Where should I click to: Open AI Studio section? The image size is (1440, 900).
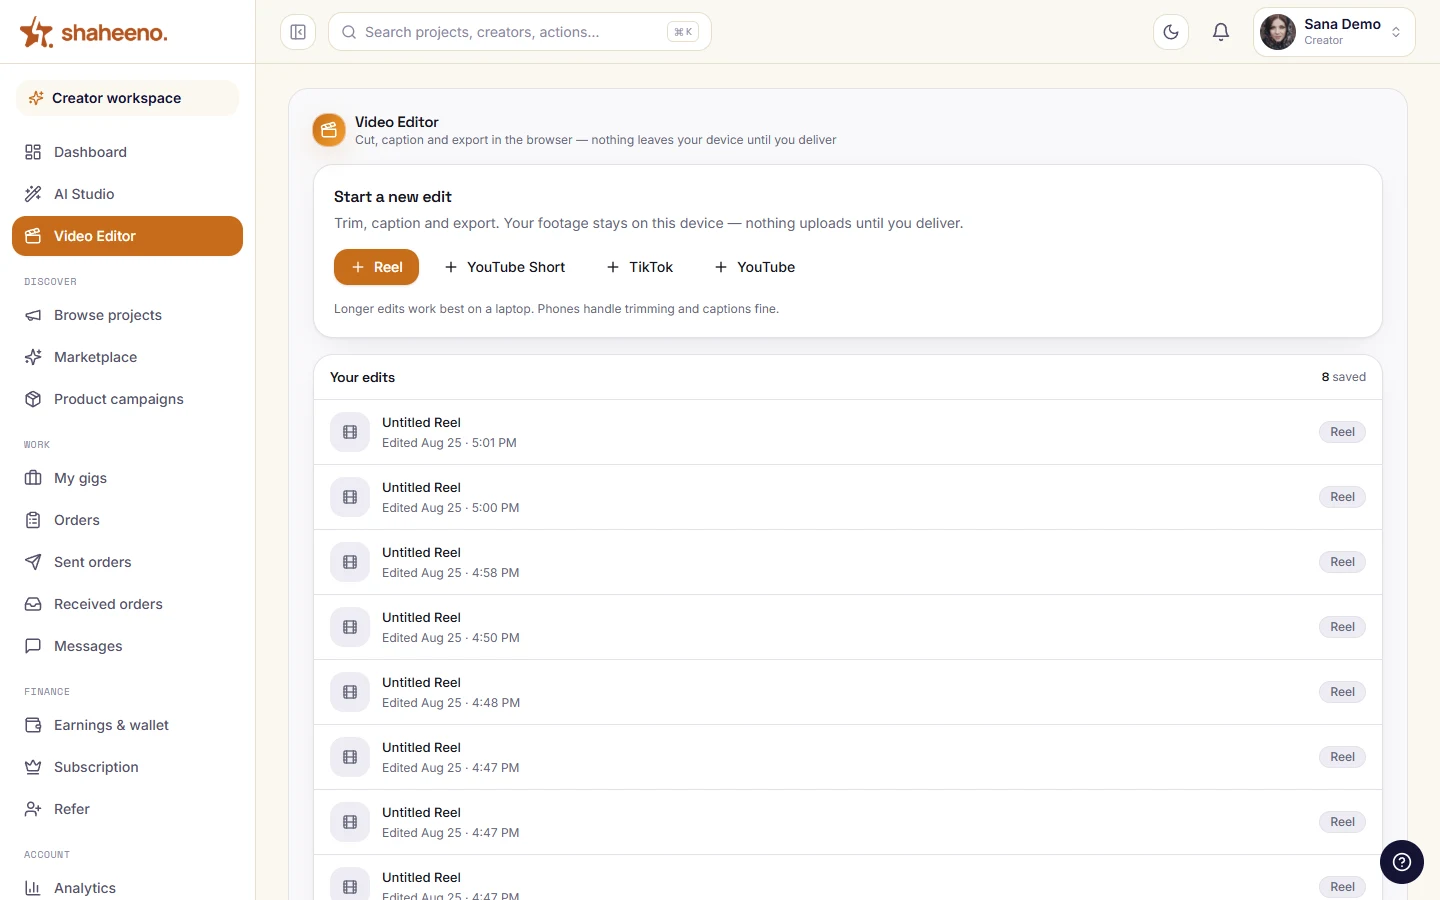click(x=127, y=194)
